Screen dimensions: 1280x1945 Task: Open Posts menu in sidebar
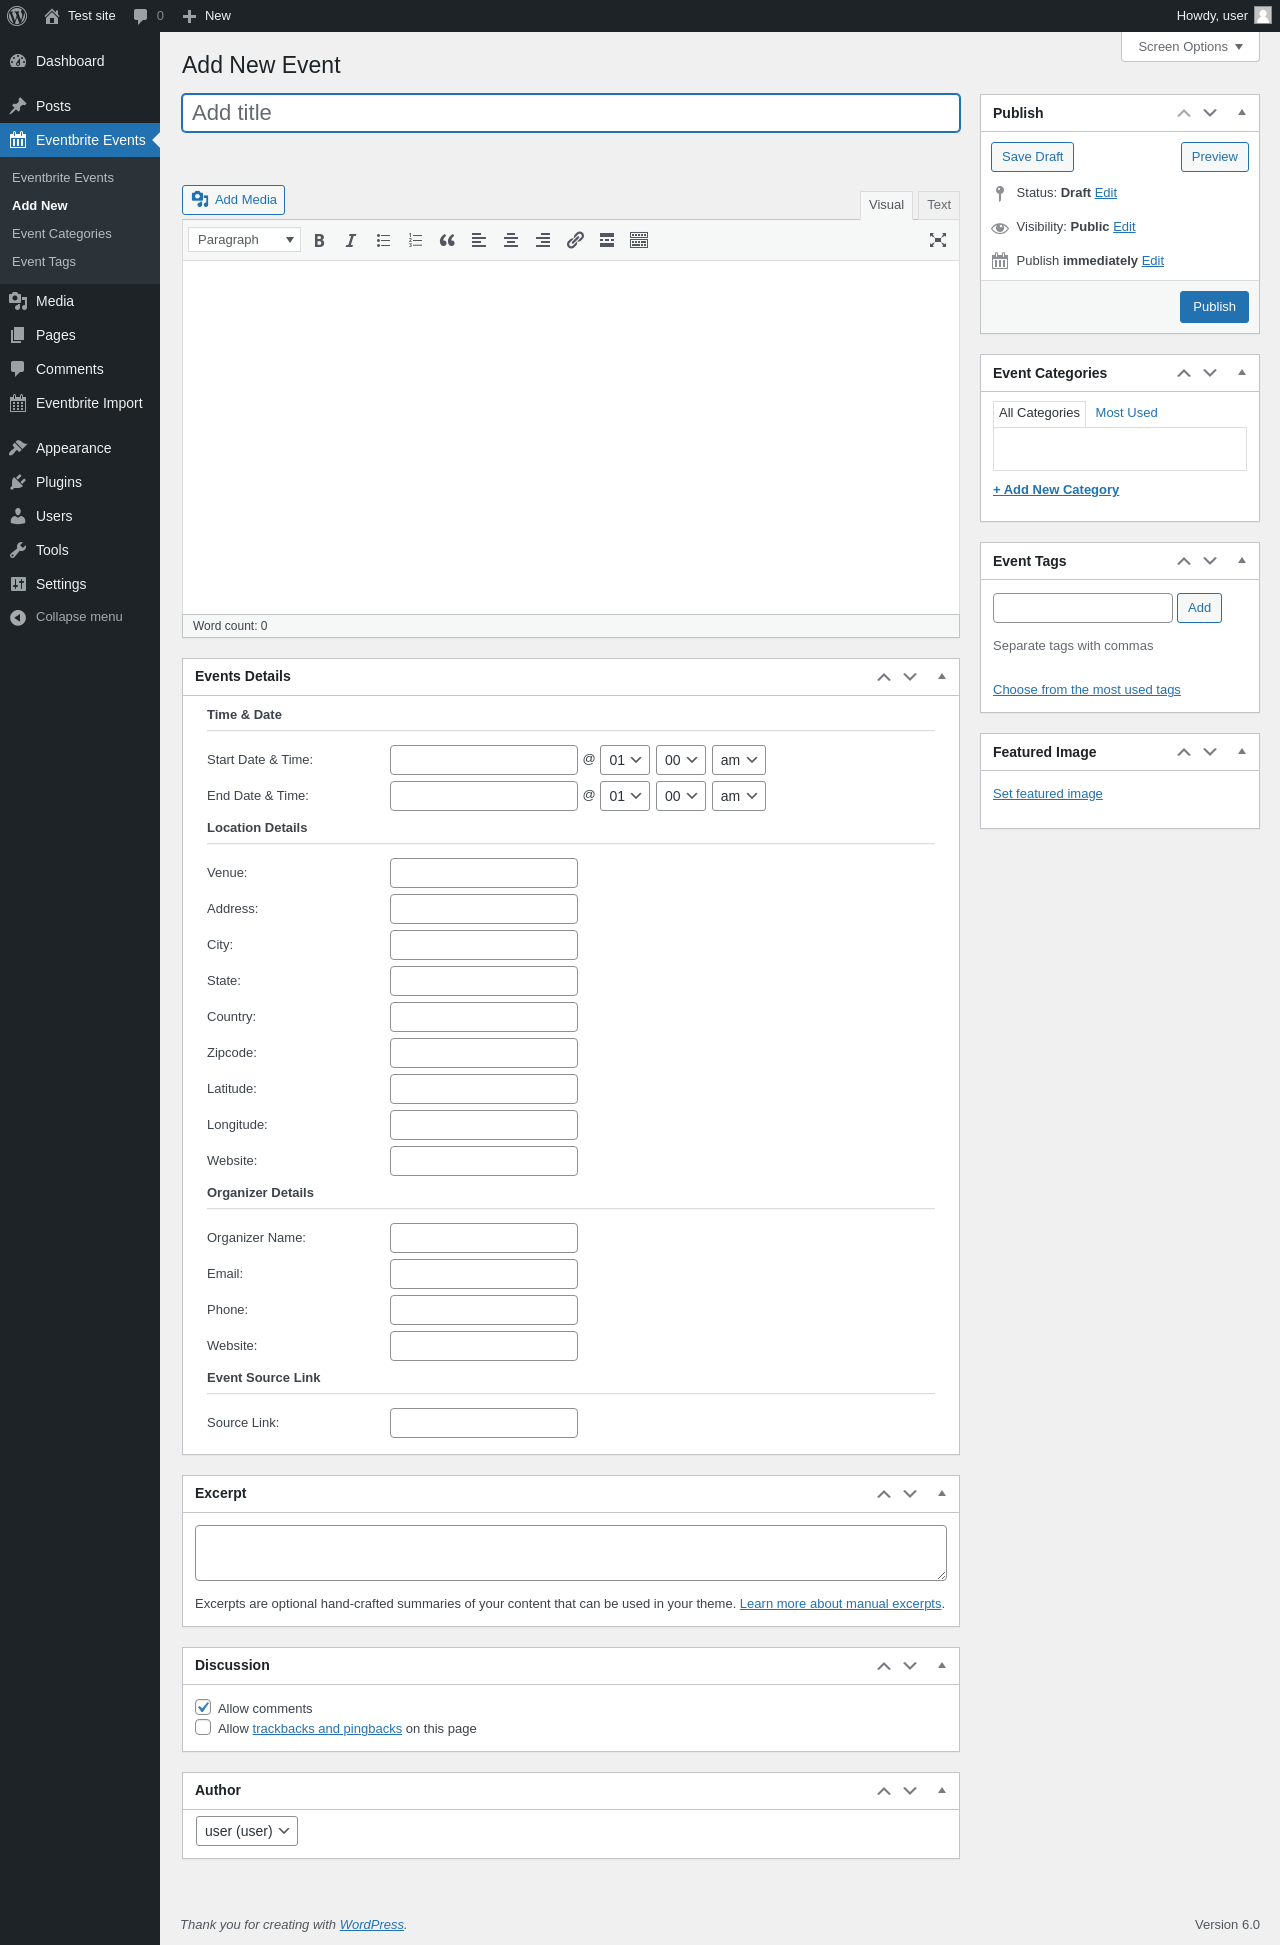coord(80,106)
